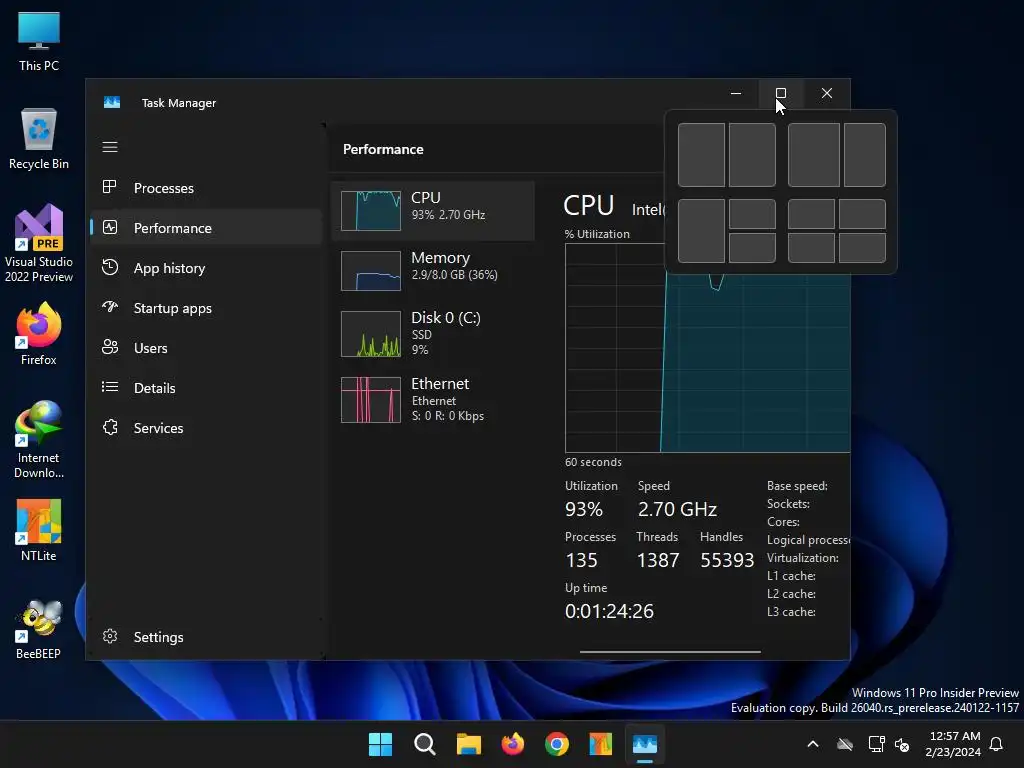Snap window to top-right zone of three-zone layout
Image resolution: width=1024 pixels, height=768 pixels.
point(752,214)
